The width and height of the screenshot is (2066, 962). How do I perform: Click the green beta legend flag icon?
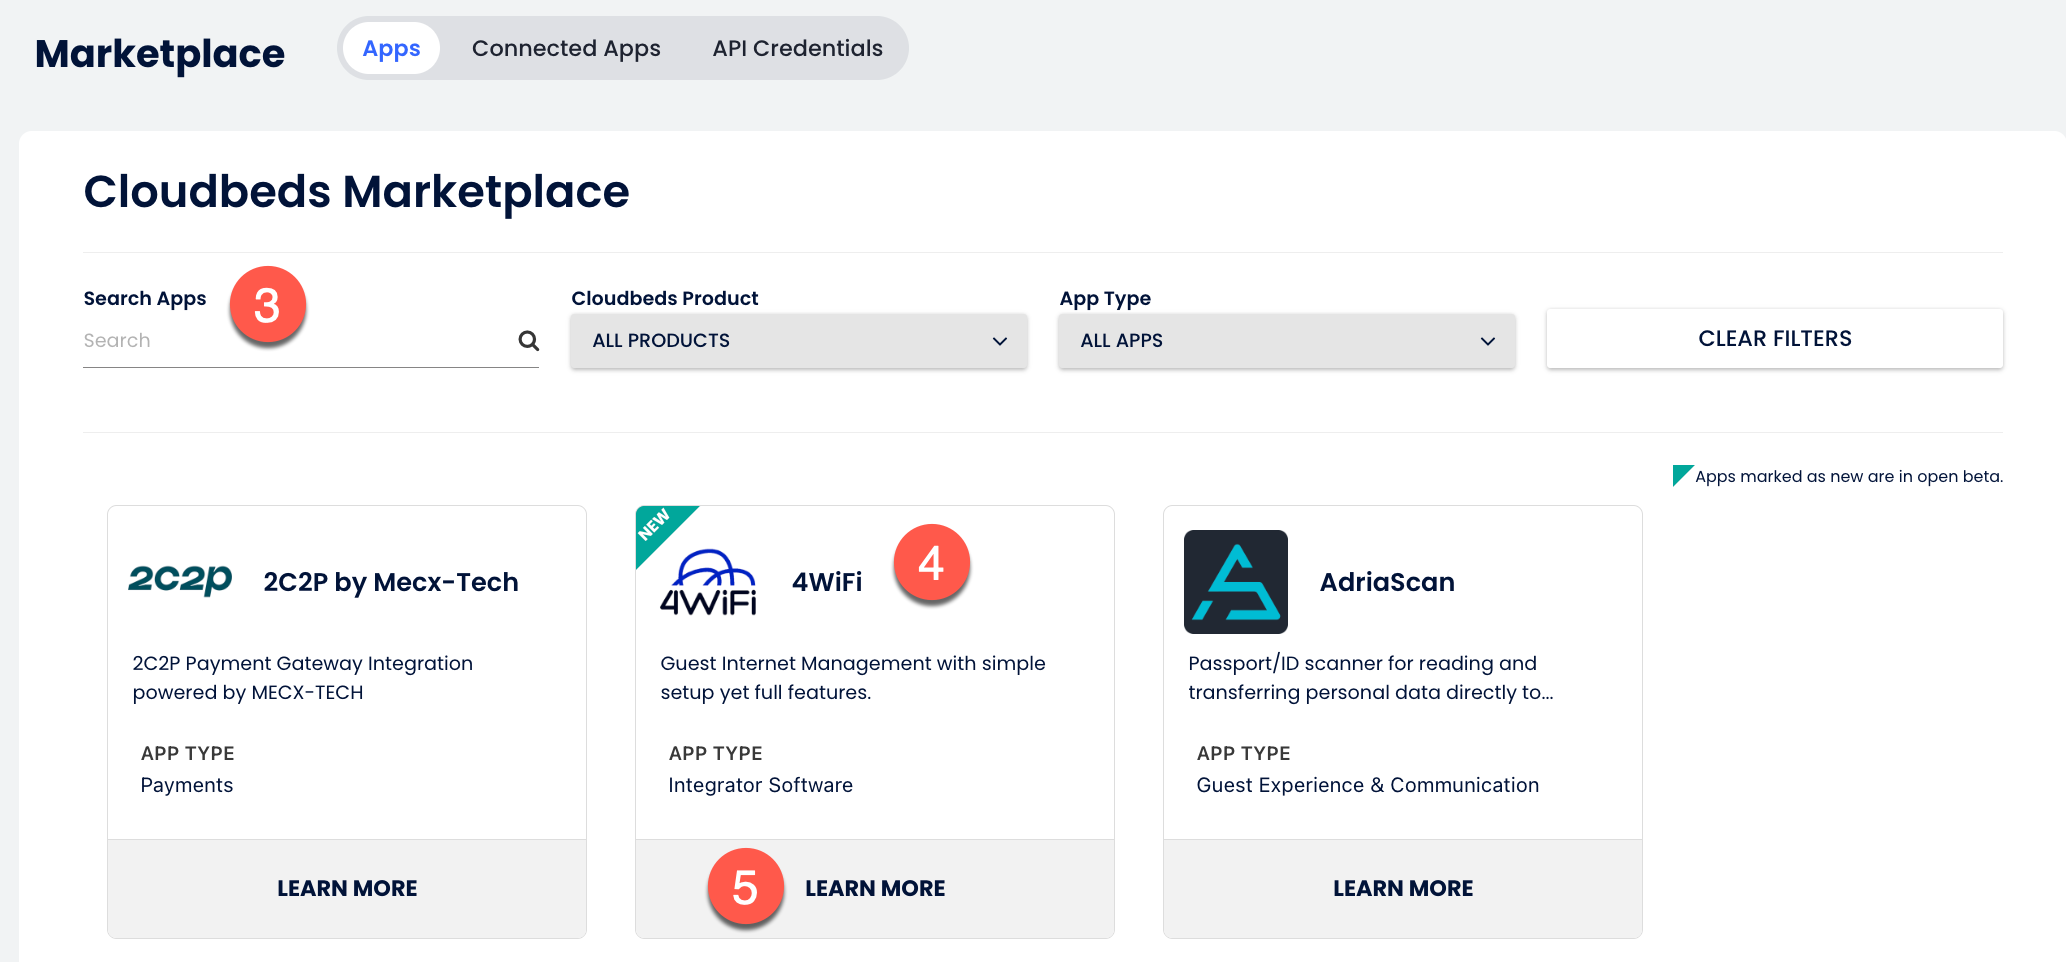[x=1681, y=475]
